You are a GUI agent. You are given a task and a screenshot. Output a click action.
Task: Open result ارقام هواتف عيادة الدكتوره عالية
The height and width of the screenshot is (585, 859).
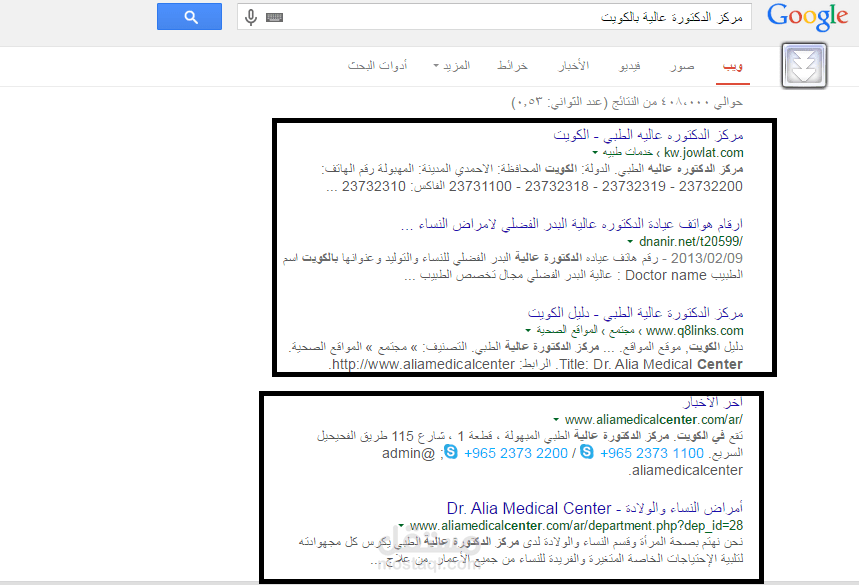click(x=572, y=224)
